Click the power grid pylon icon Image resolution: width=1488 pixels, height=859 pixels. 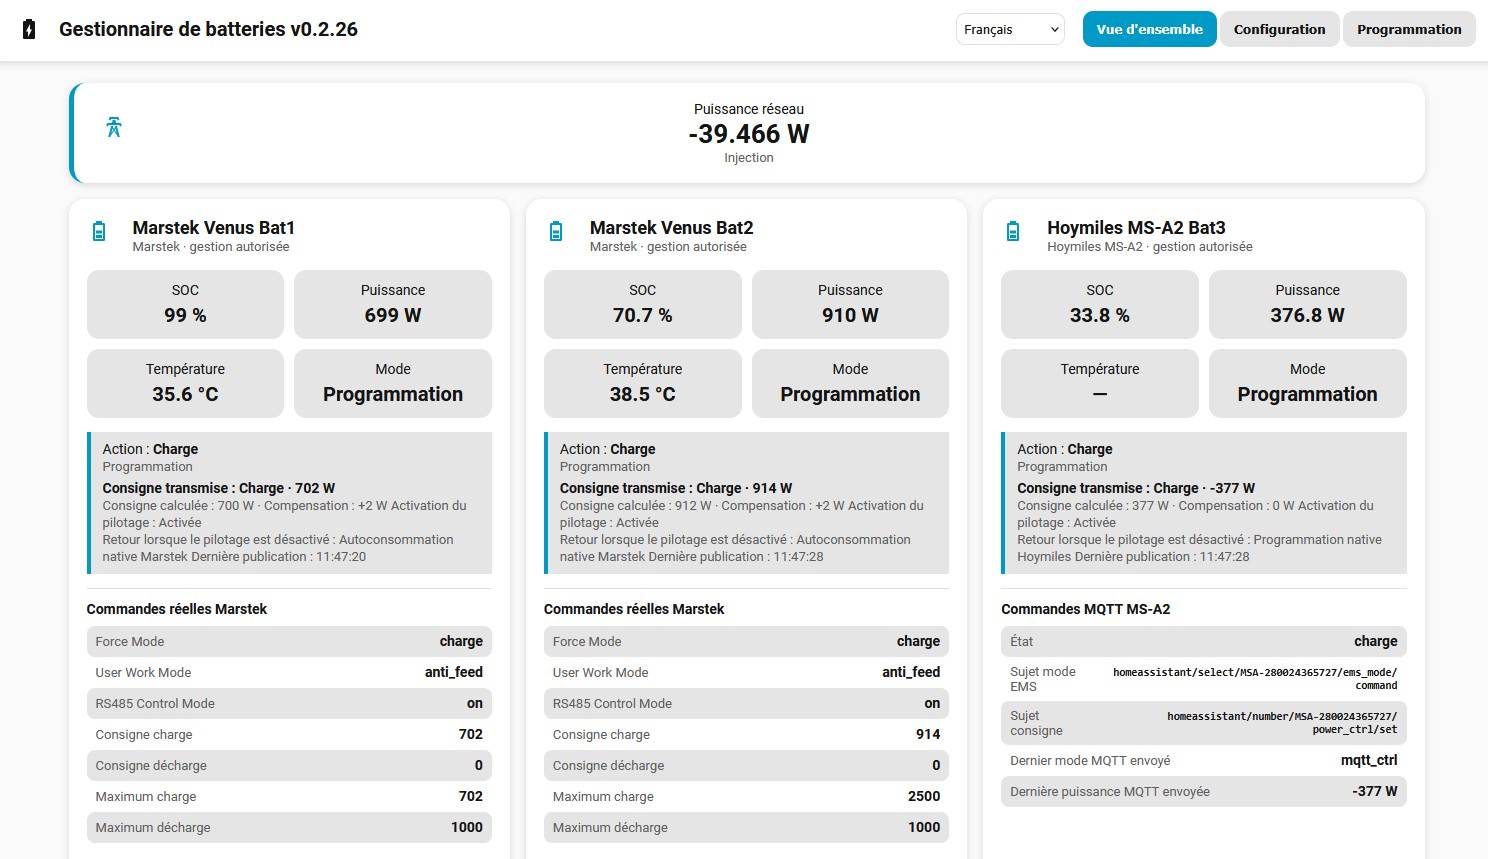pos(114,127)
